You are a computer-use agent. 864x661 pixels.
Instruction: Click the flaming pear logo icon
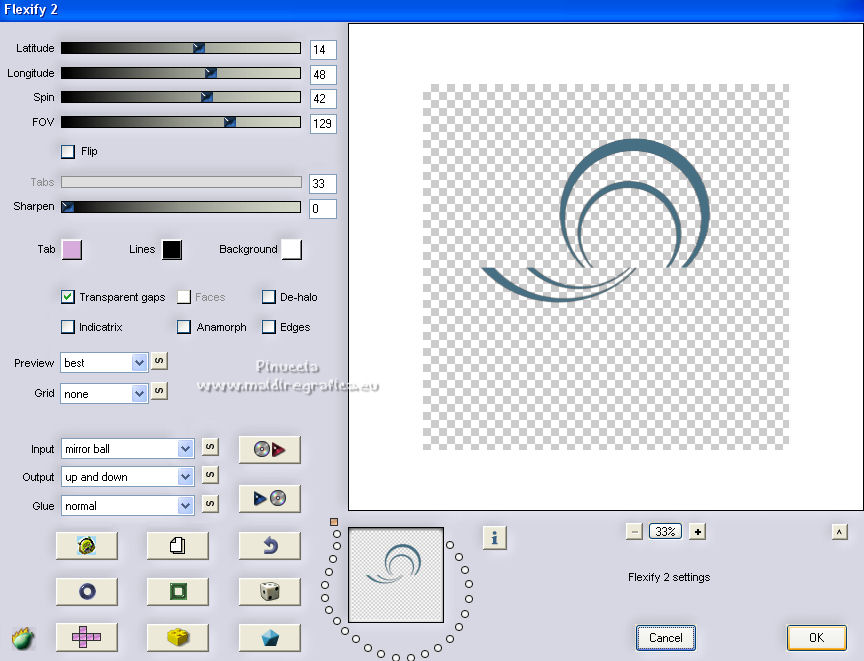pos(23,638)
